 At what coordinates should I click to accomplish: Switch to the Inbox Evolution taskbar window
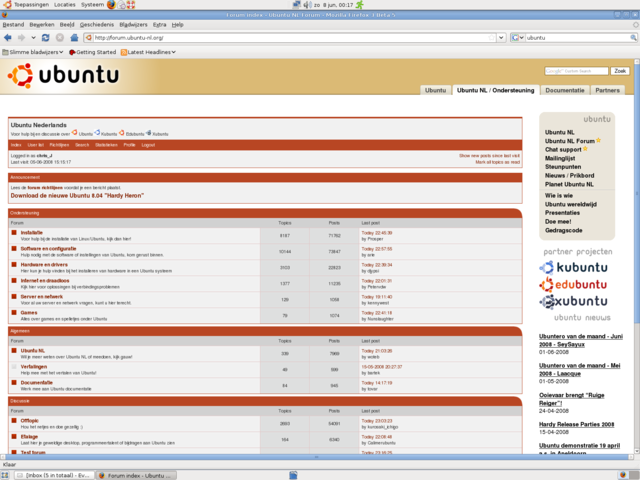click(x=54, y=475)
